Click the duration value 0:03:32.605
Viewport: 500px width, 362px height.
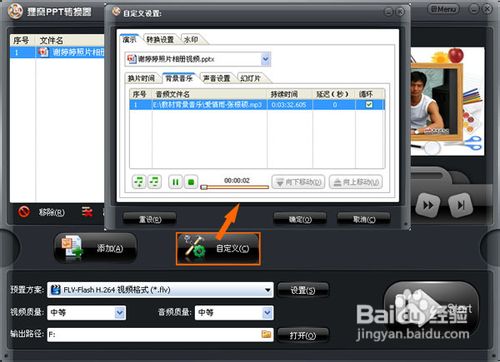click(289, 105)
